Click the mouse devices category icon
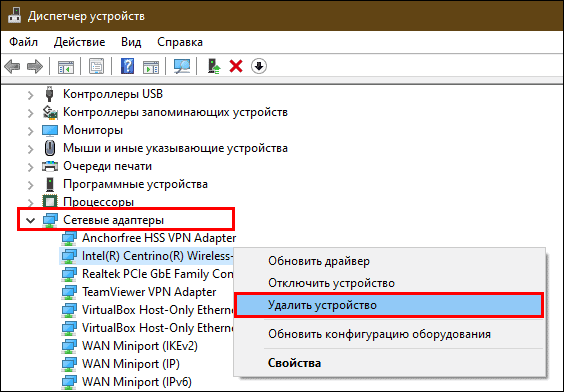Viewport: 564px width, 392px height. (x=50, y=148)
